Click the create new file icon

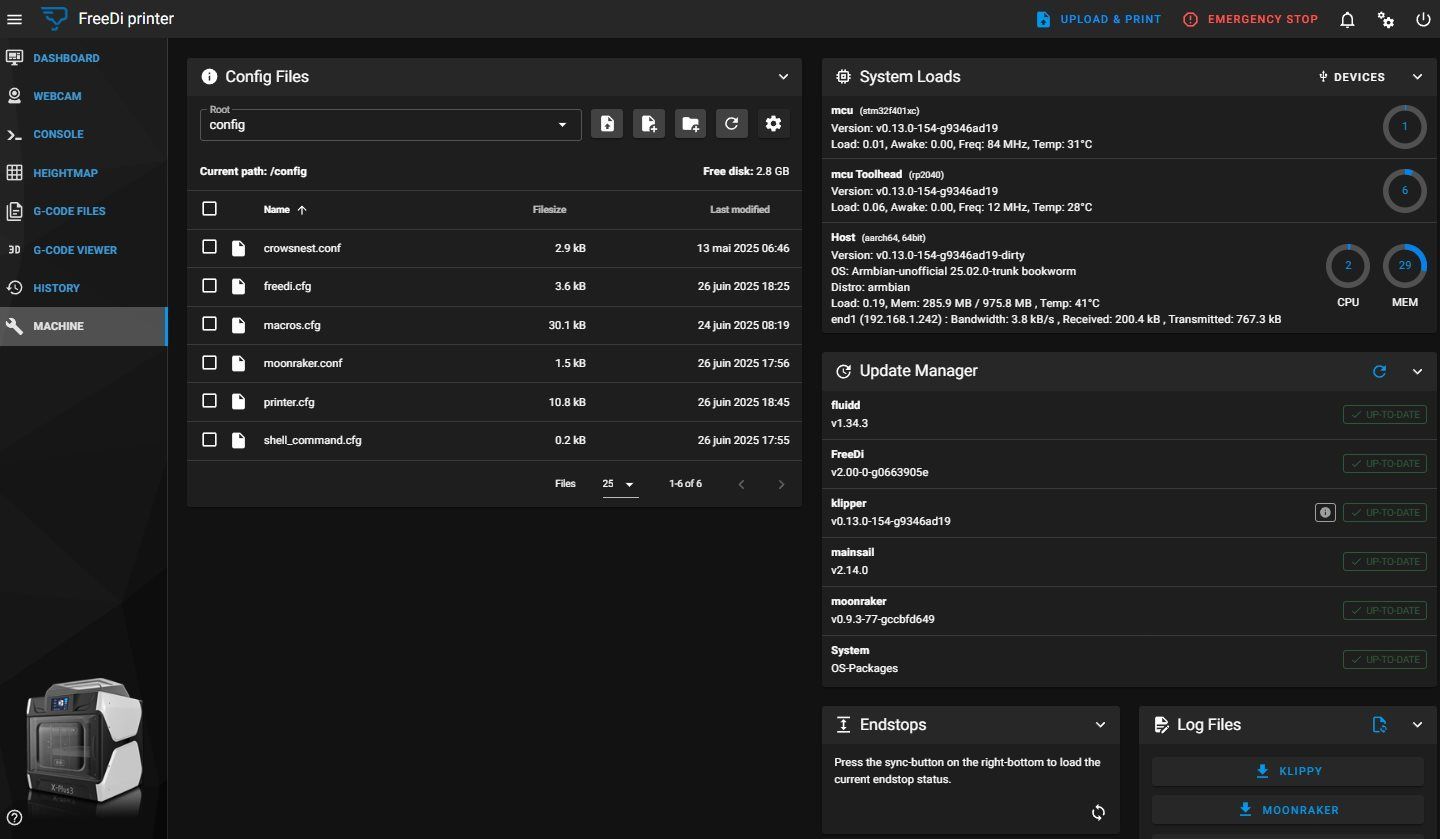click(x=649, y=124)
